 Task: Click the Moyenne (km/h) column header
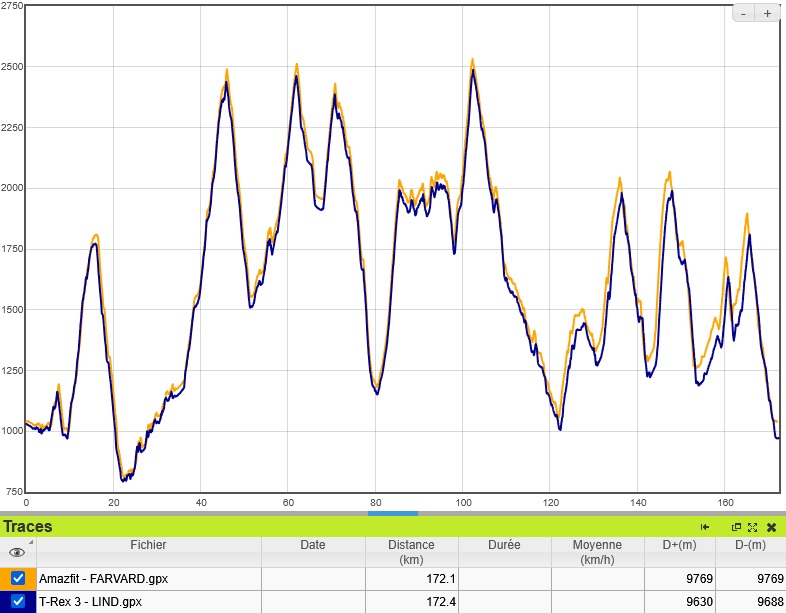tap(597, 551)
